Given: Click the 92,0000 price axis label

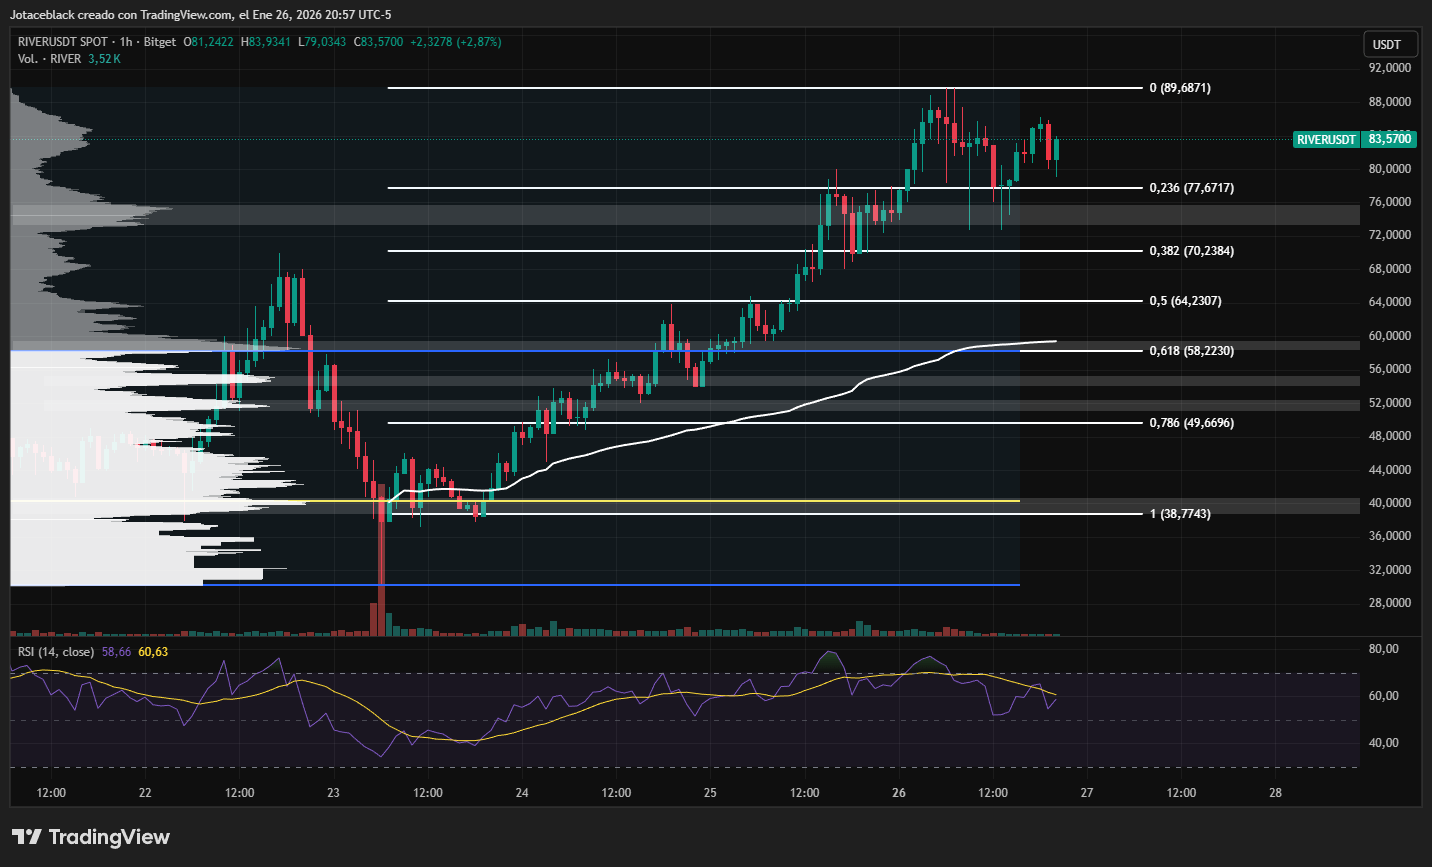Looking at the screenshot, I should (x=1389, y=68).
